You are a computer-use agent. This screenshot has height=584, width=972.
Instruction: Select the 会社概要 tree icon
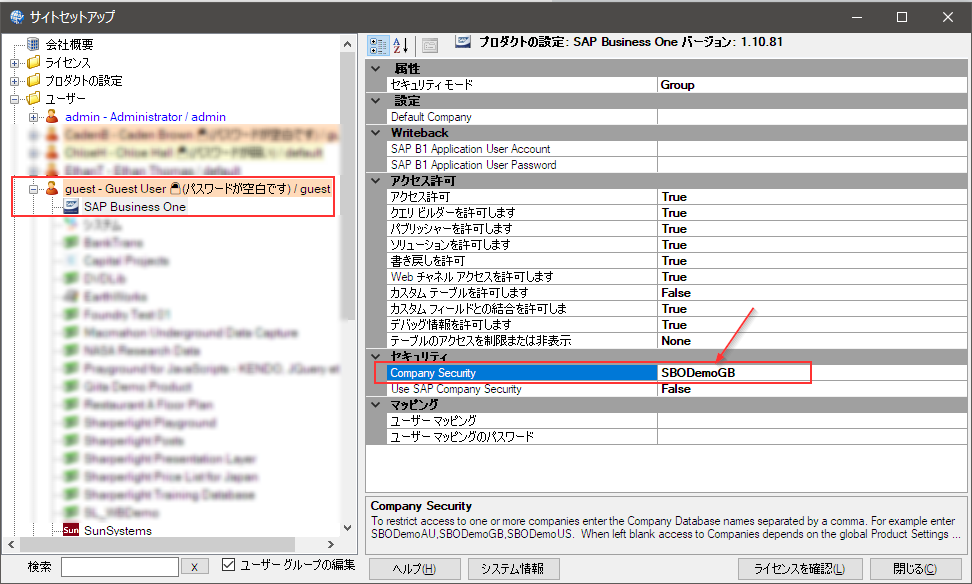pos(33,44)
